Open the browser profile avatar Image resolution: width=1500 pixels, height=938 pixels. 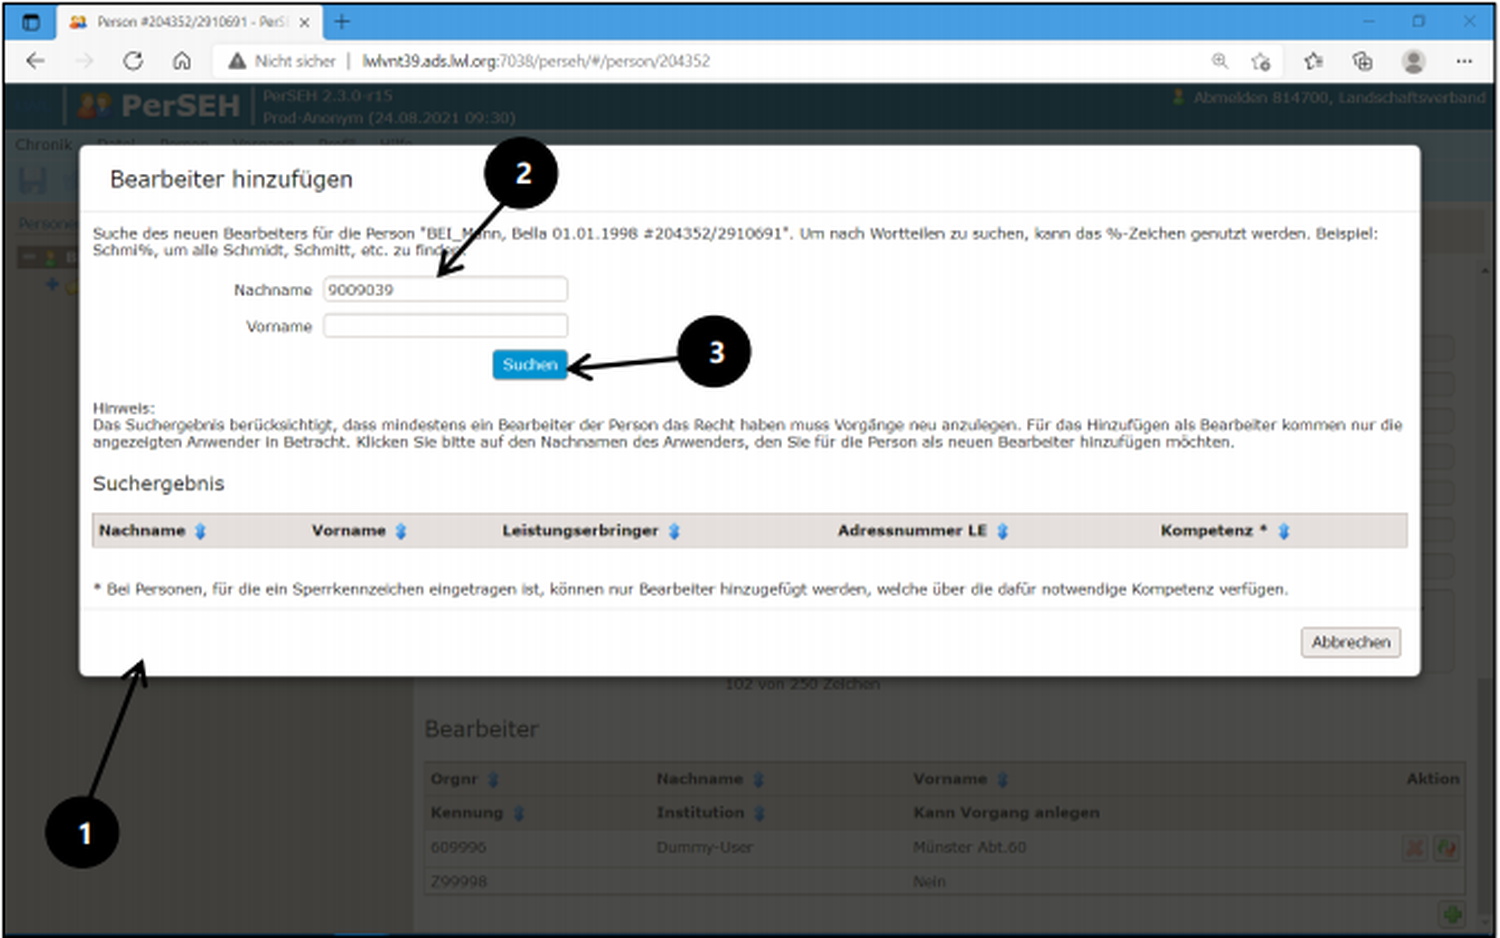point(1413,62)
